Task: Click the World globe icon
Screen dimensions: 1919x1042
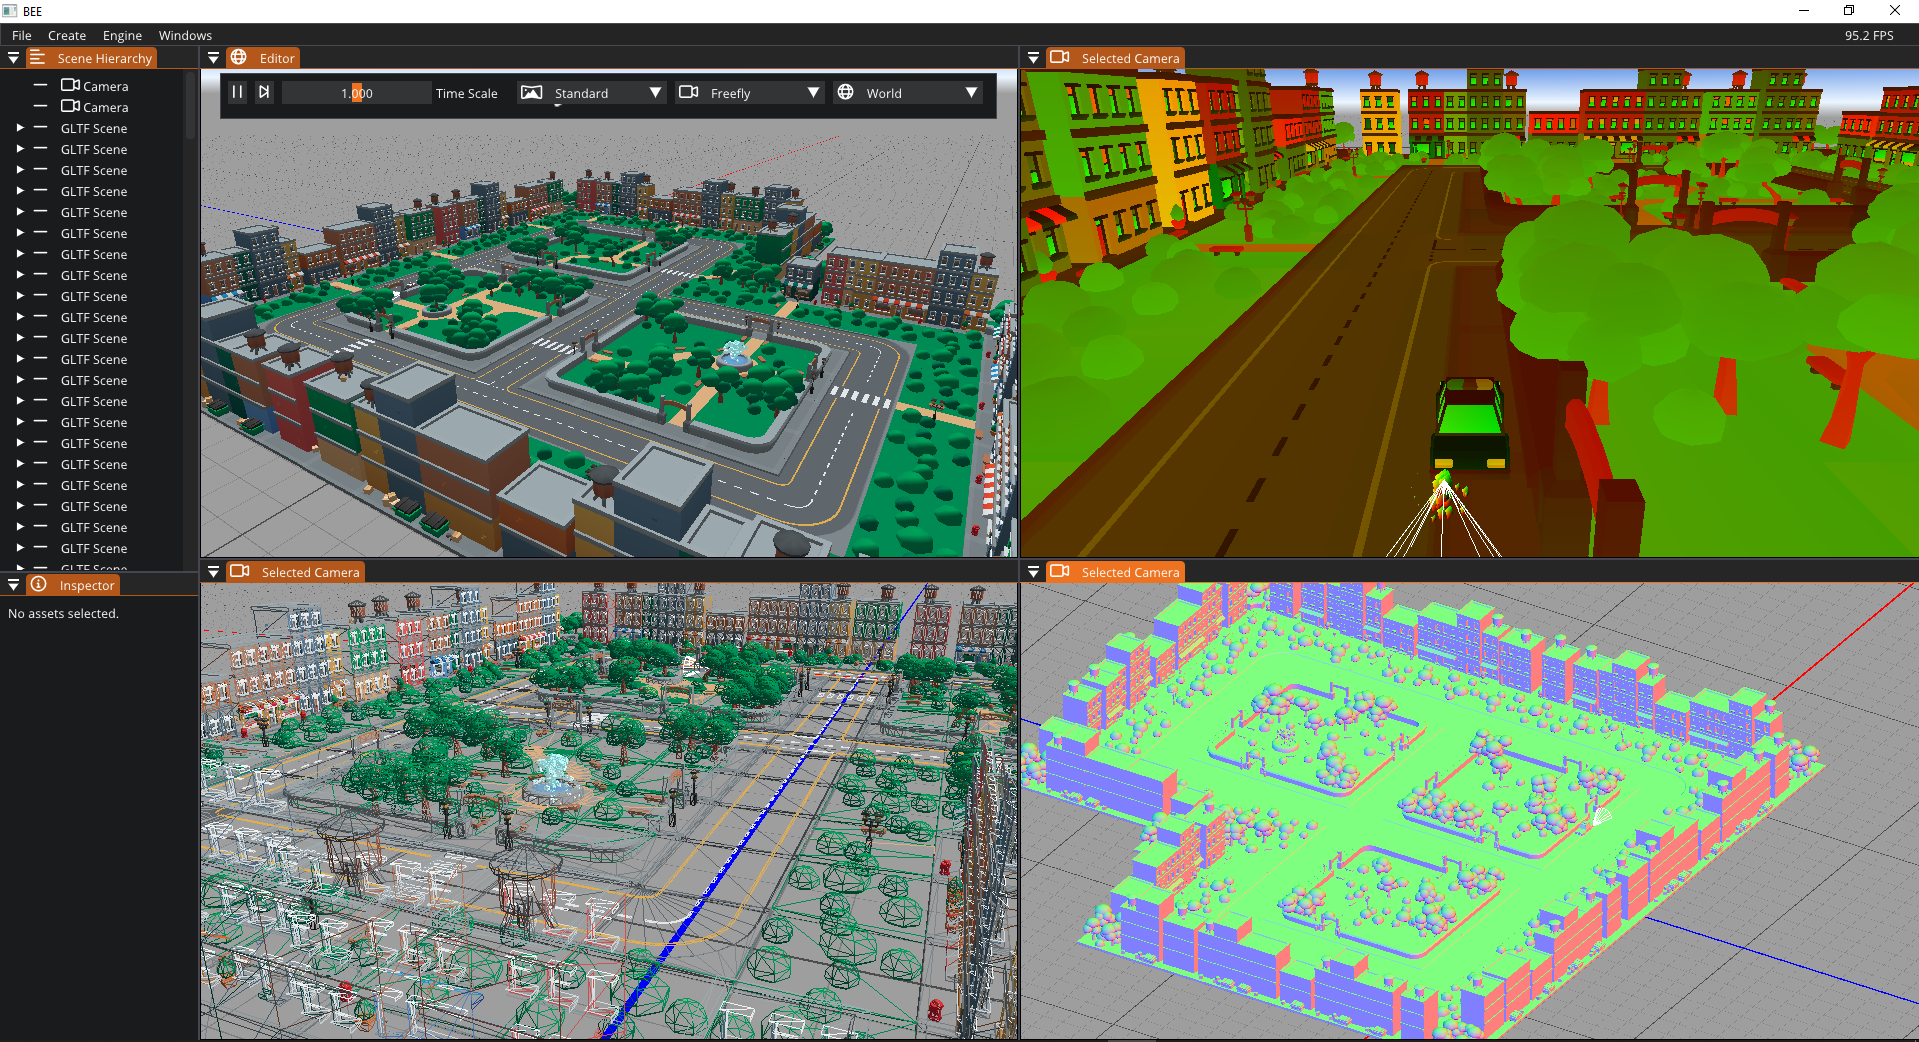Action: [x=845, y=92]
